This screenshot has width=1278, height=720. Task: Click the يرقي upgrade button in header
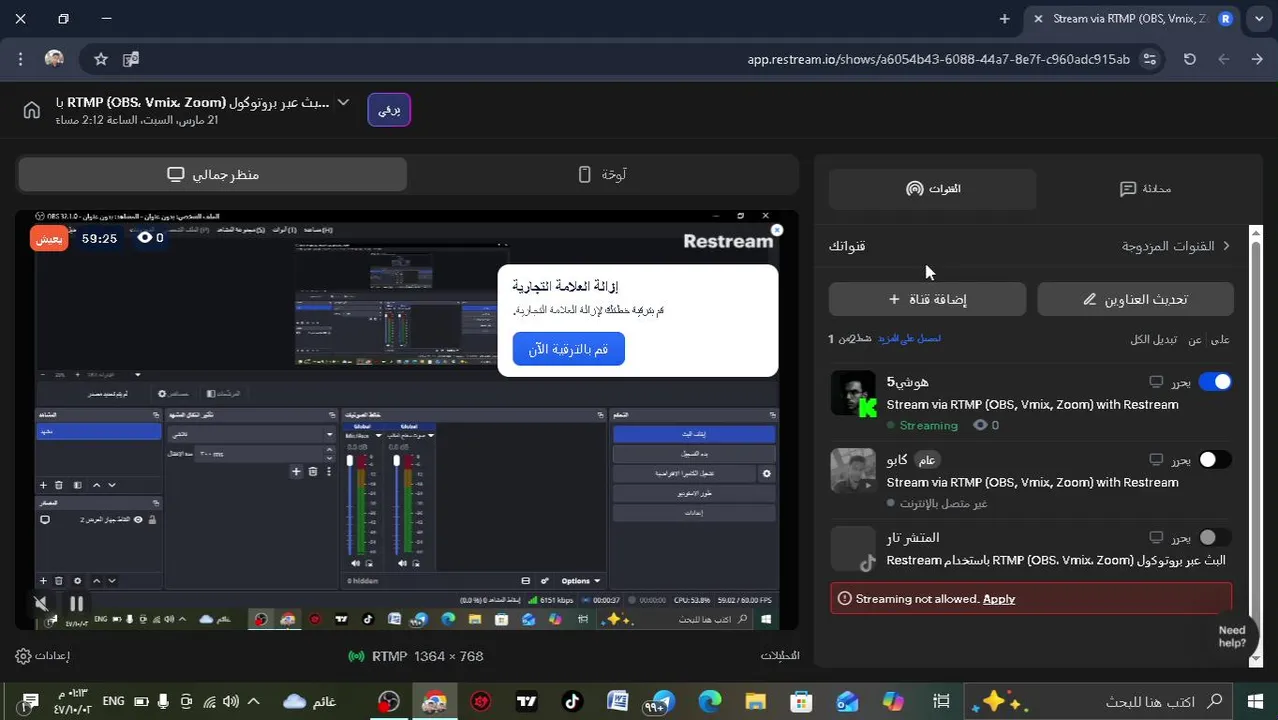389,110
